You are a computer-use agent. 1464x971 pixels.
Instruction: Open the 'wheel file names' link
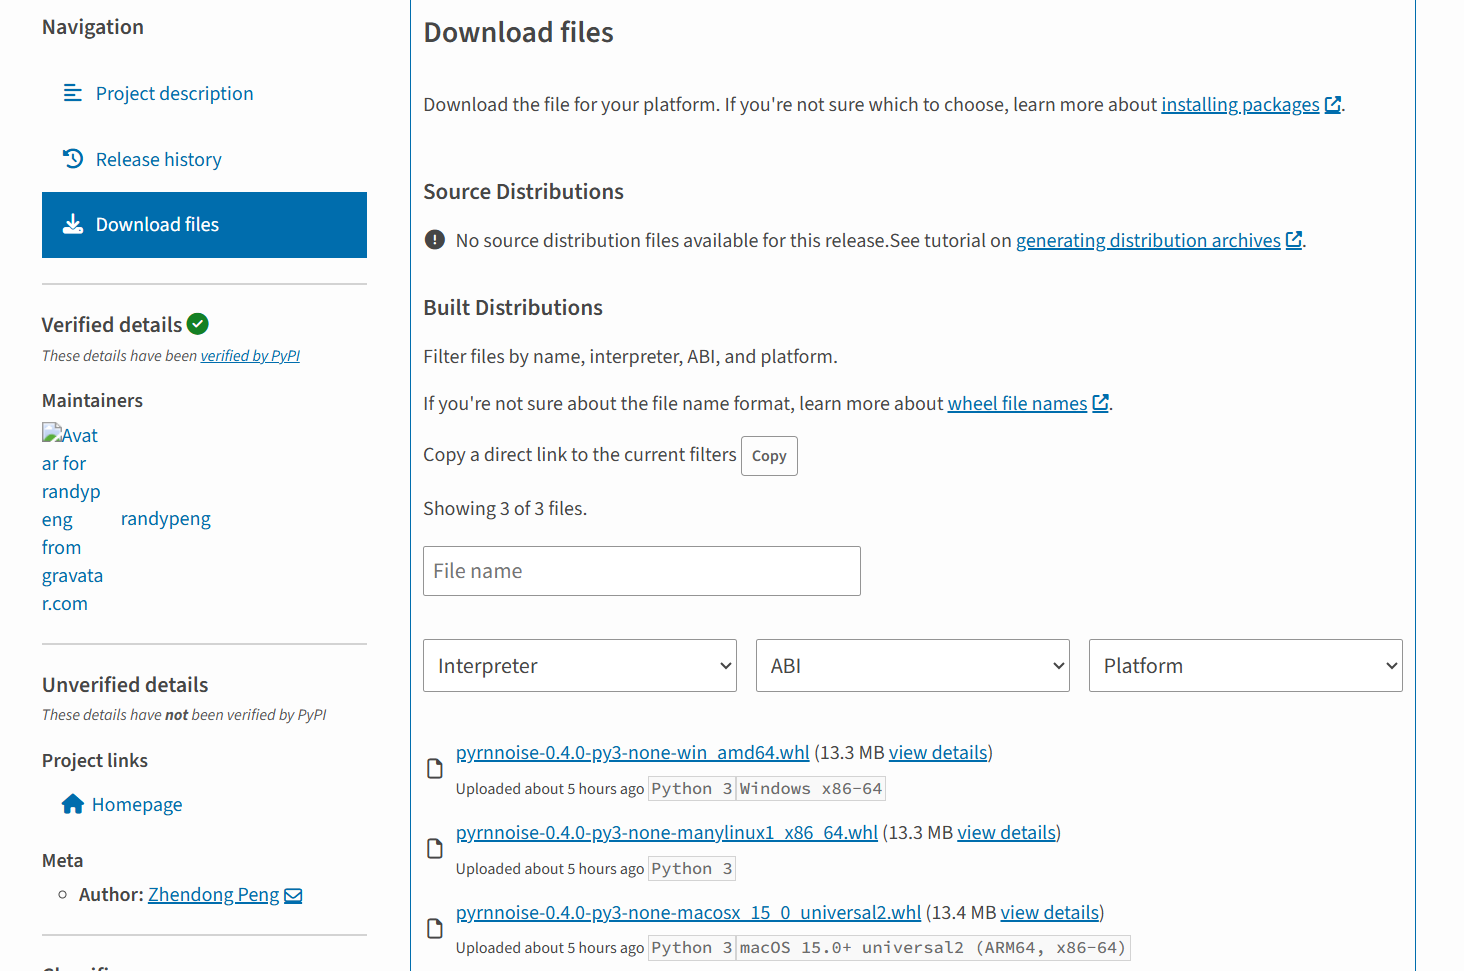pos(1017,404)
